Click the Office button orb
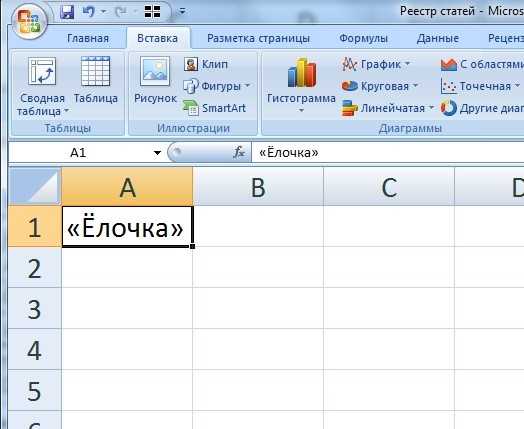524x429 pixels. tap(29, 22)
